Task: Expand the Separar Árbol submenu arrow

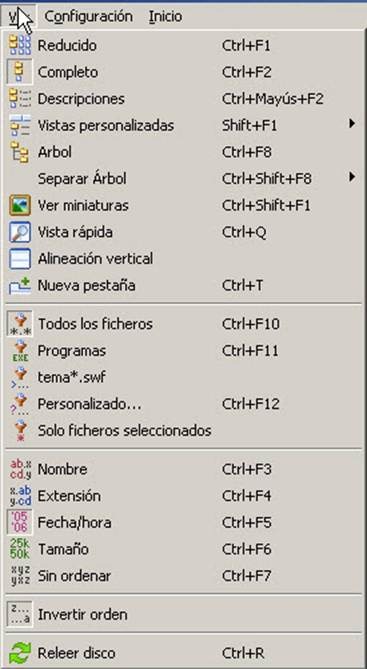Action: pos(352,177)
